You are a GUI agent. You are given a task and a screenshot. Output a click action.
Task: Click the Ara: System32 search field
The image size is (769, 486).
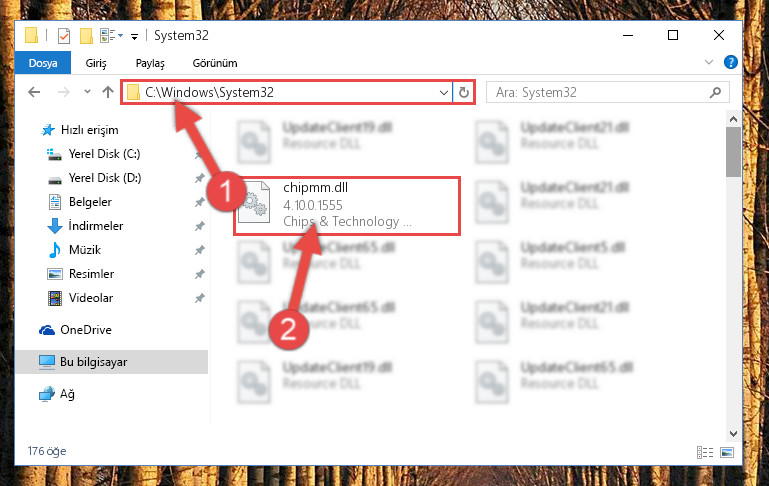click(601, 92)
